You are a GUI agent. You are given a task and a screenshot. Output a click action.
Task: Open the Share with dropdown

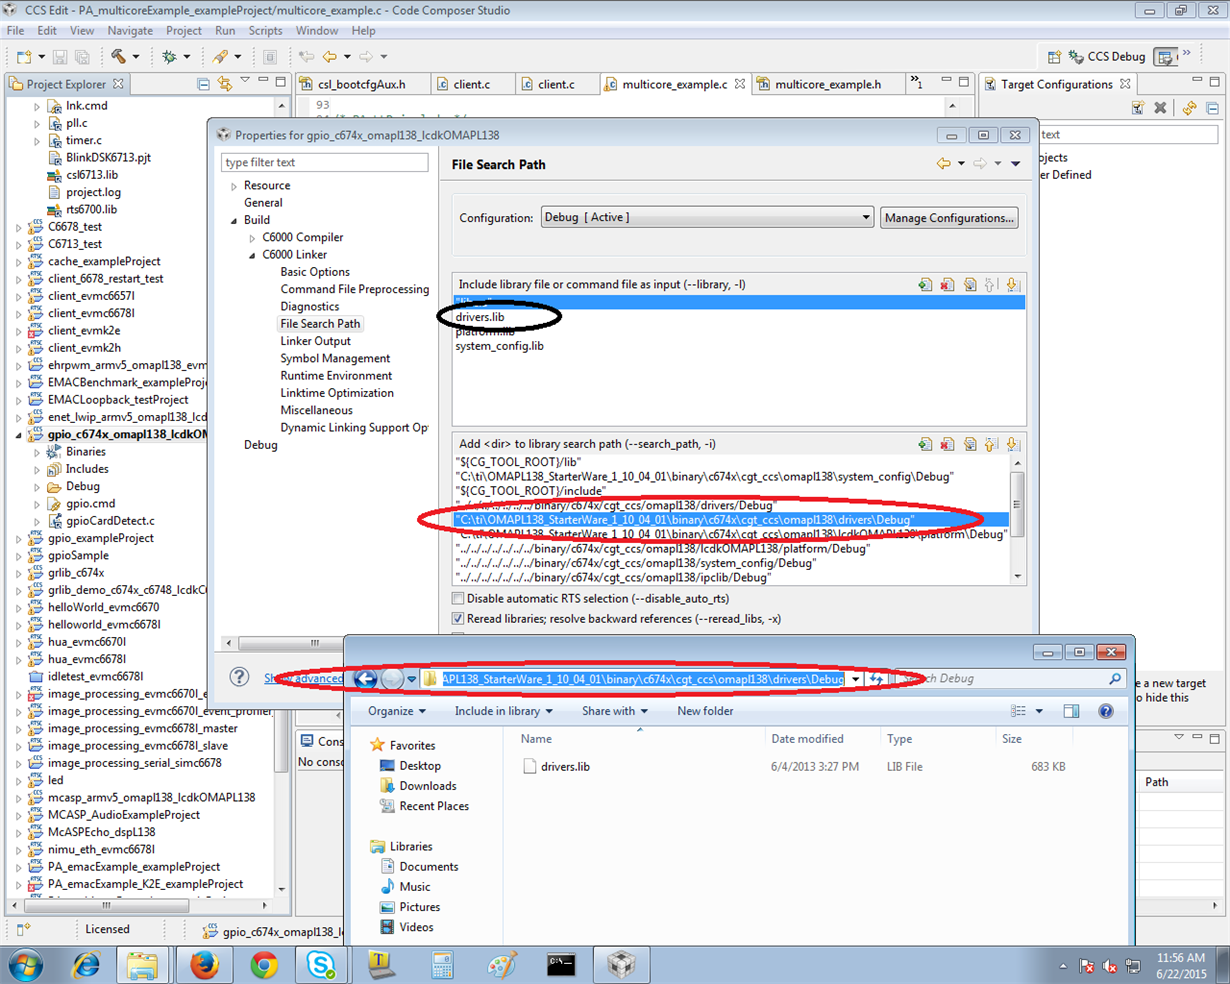(615, 711)
